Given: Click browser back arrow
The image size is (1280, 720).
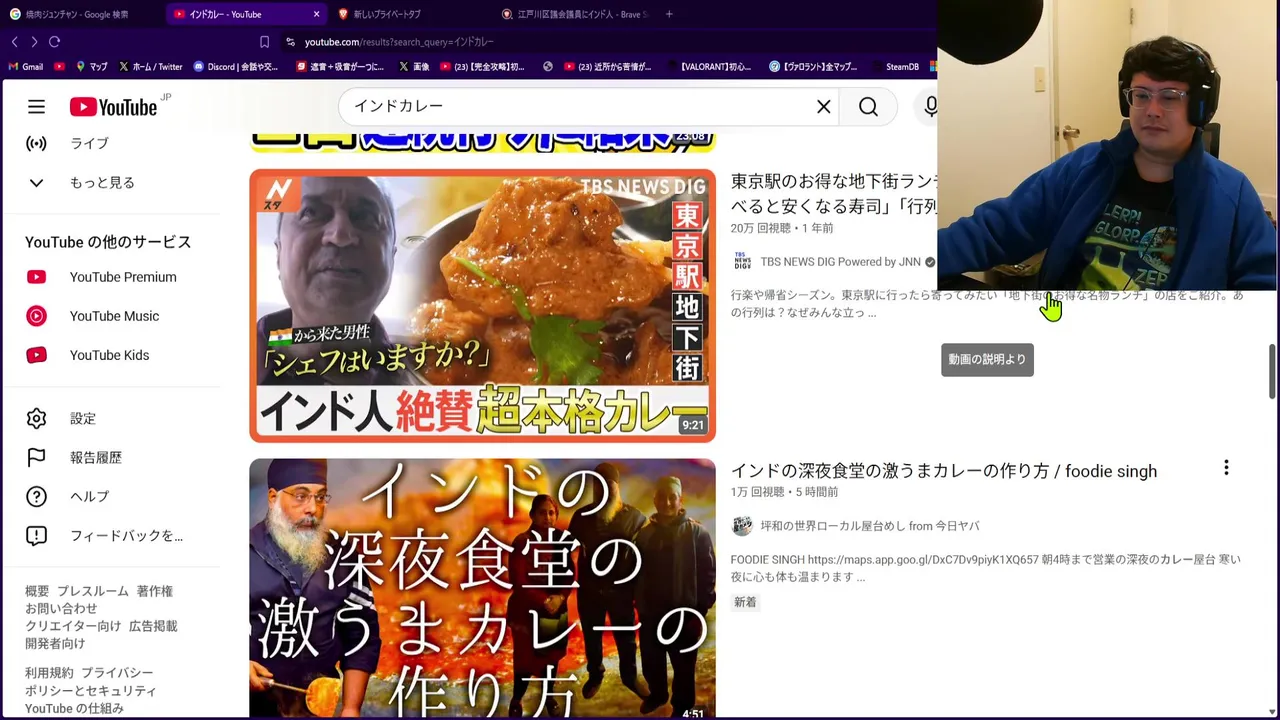Looking at the screenshot, I should pyautogui.click(x=14, y=41).
